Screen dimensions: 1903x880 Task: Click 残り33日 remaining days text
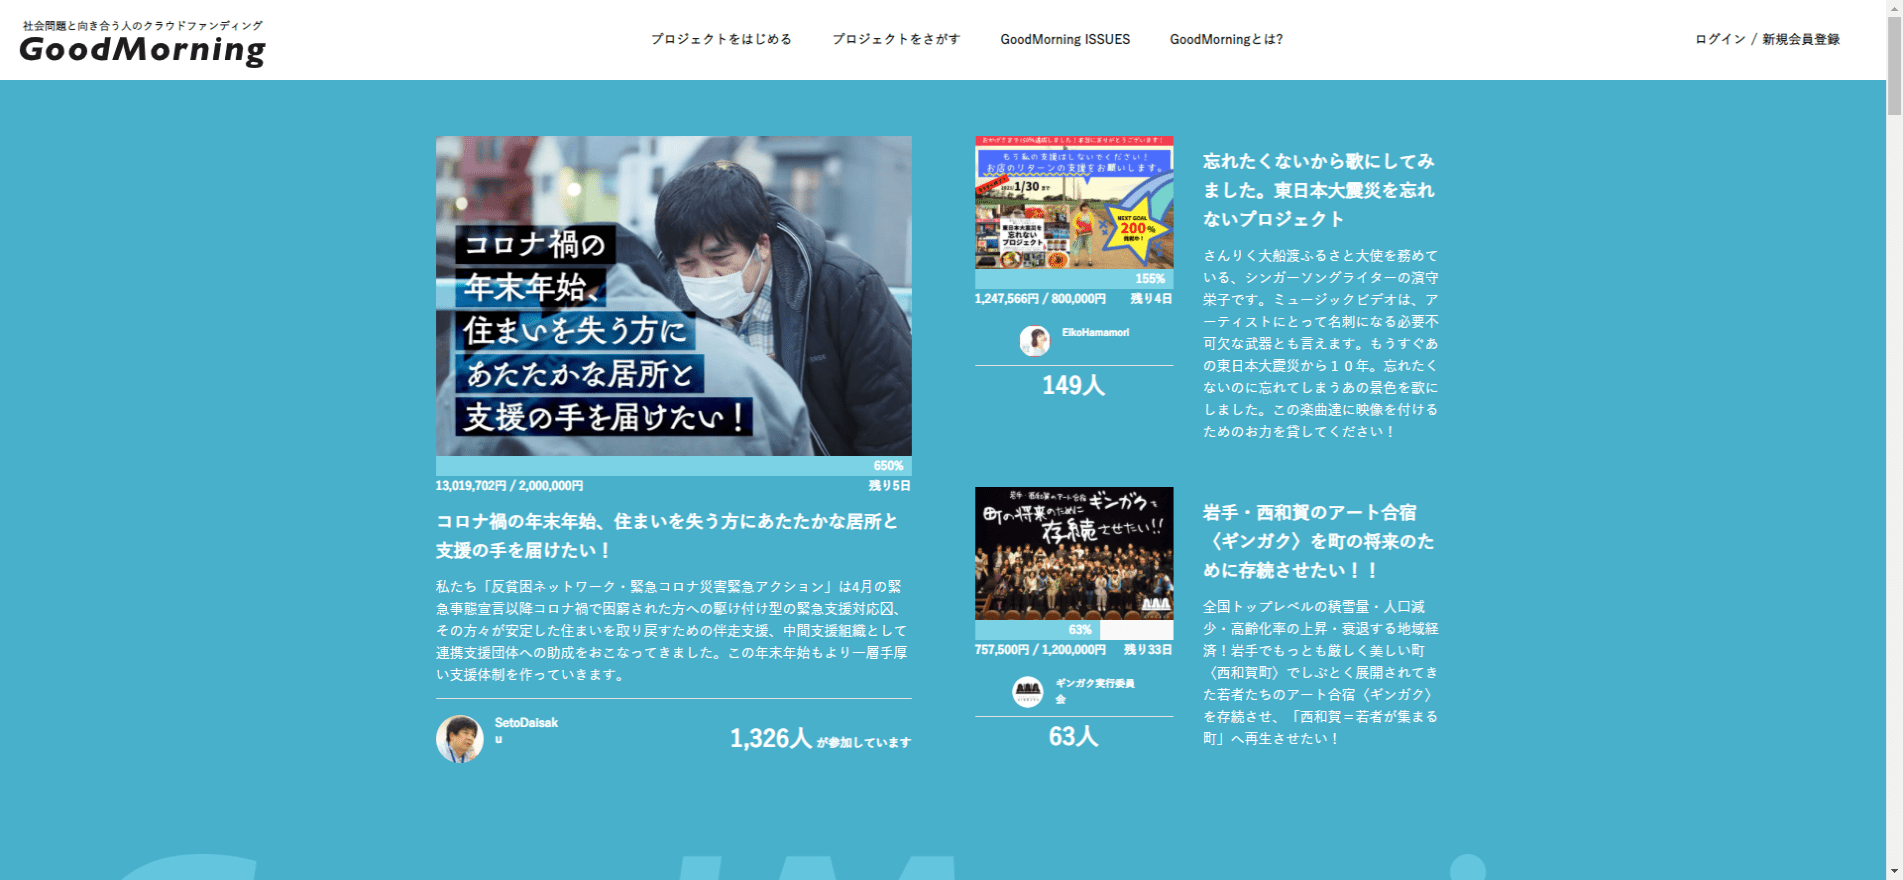point(1148,649)
